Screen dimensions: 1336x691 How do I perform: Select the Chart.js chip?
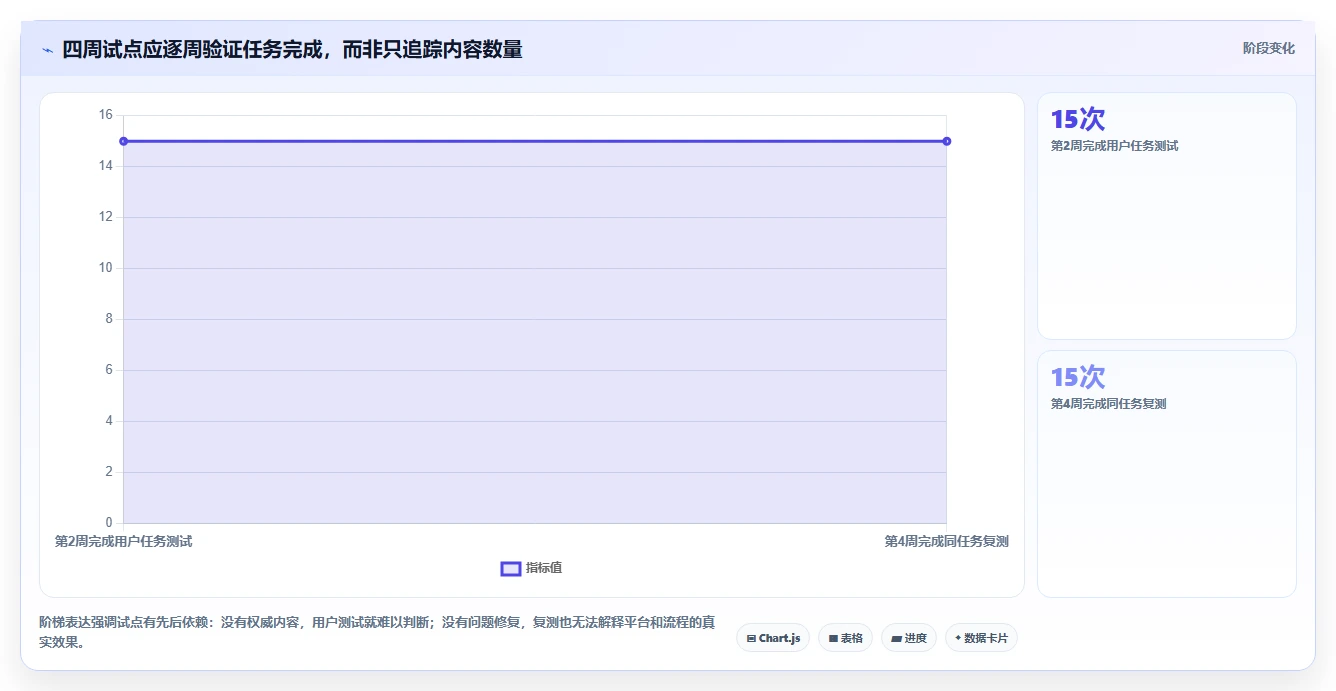pyautogui.click(x=773, y=638)
